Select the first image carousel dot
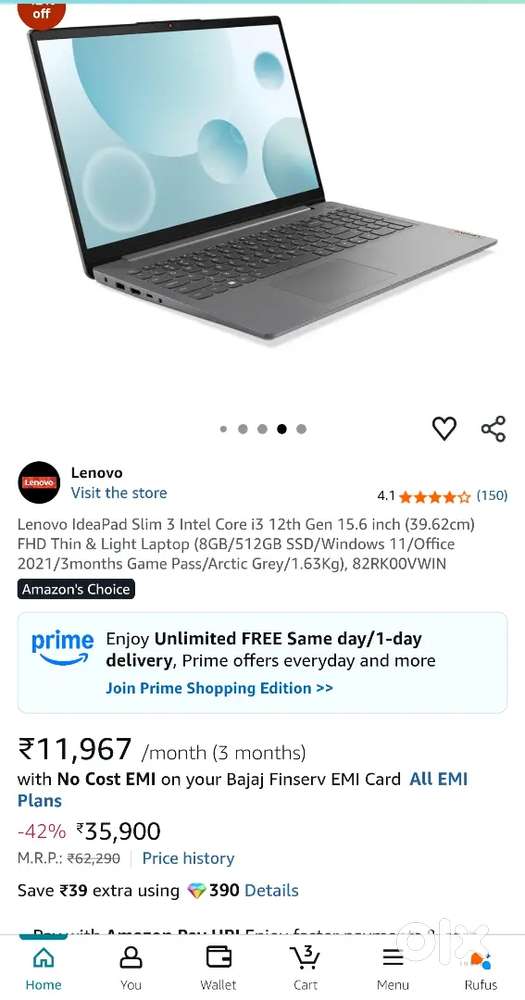The height and width of the screenshot is (1000, 525). (223, 429)
